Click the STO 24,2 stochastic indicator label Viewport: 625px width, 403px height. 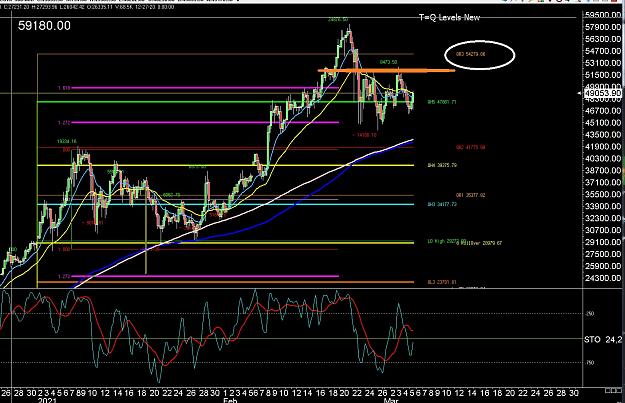pos(603,339)
